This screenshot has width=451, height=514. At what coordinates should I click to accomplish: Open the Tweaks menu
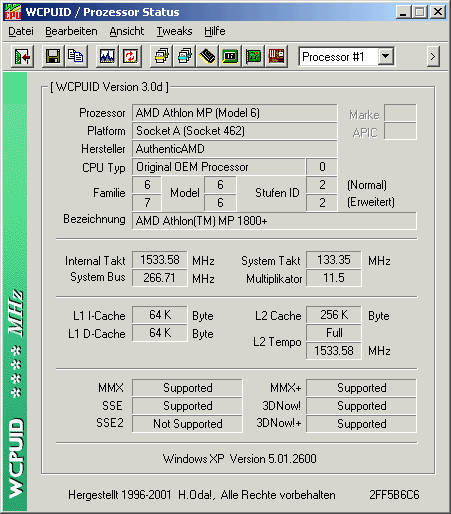point(174,31)
